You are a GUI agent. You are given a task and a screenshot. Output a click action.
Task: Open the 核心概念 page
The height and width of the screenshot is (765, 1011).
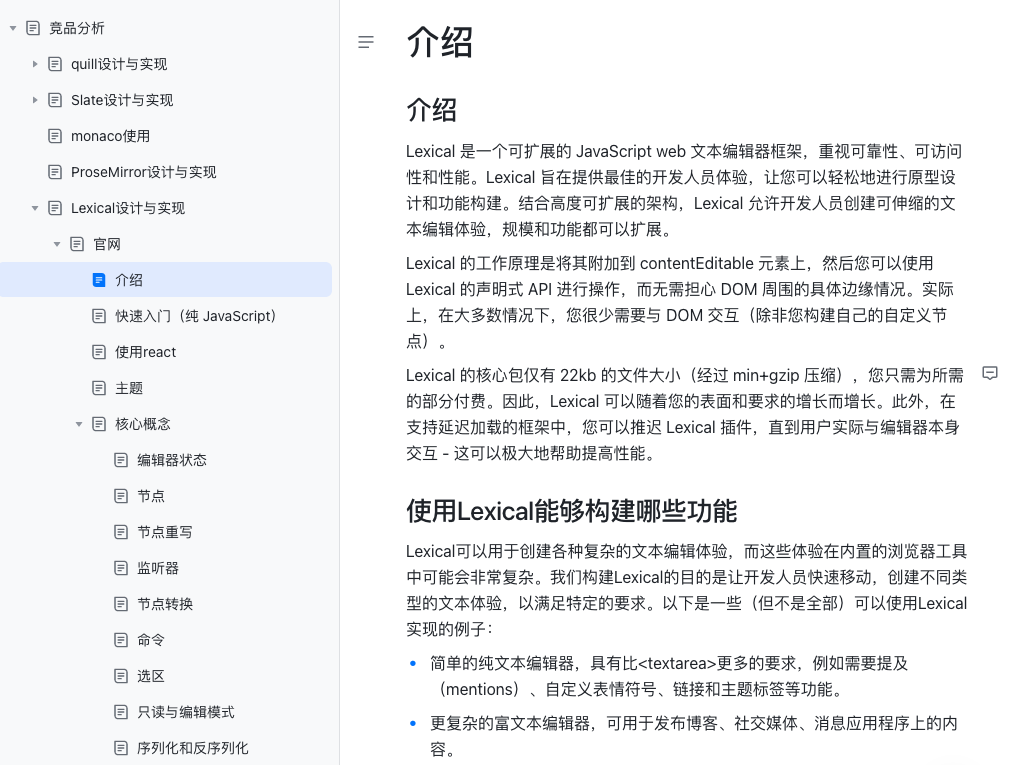coord(142,424)
